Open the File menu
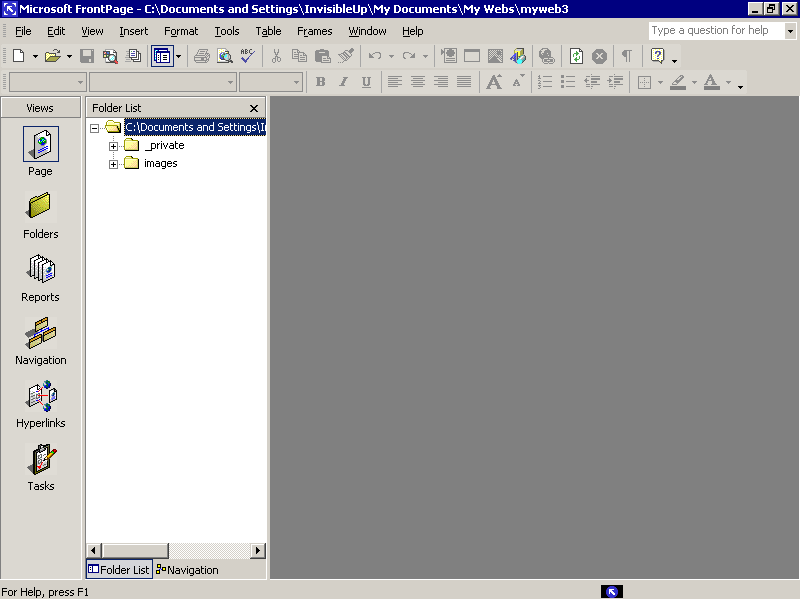This screenshot has width=800, height=600. tap(23, 31)
